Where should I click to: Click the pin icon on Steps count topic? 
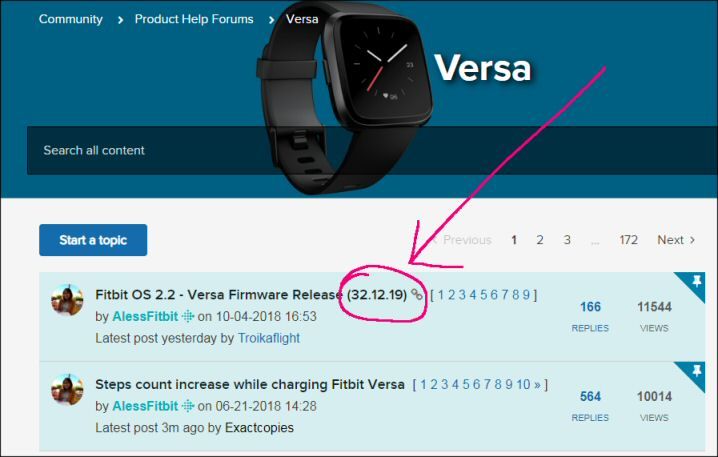click(697, 370)
